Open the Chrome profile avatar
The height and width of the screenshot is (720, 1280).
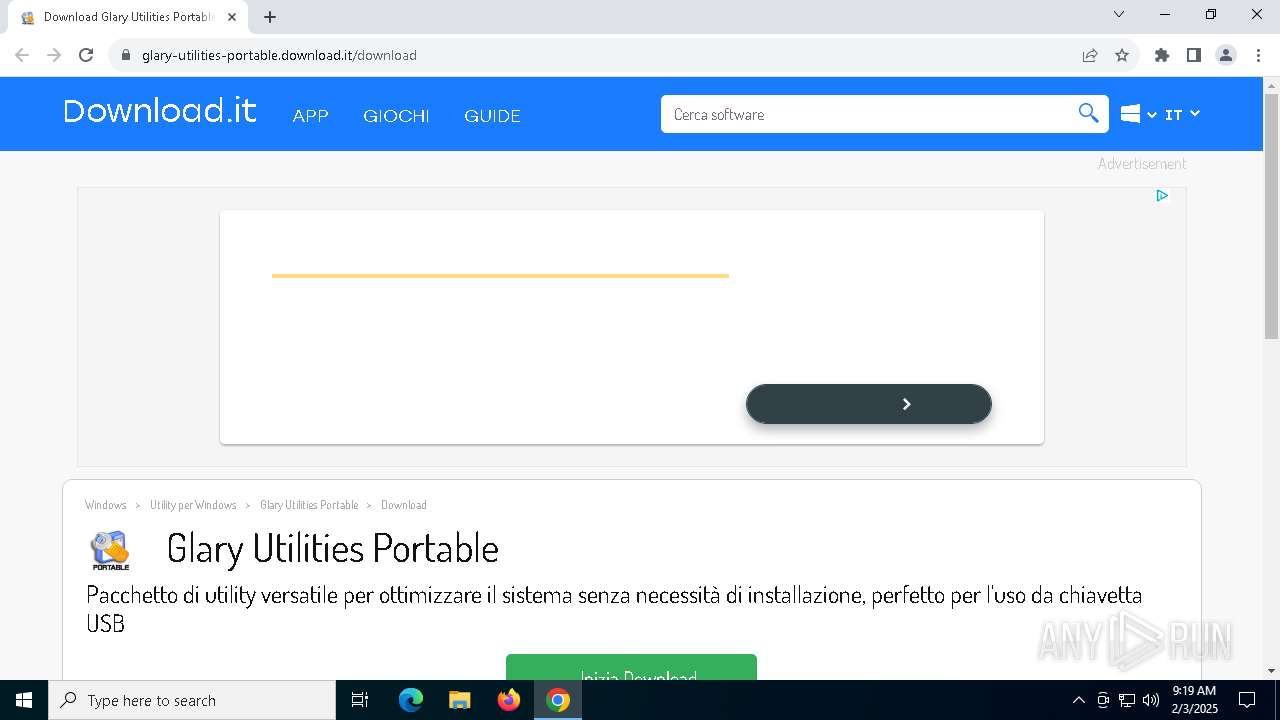pos(1226,55)
